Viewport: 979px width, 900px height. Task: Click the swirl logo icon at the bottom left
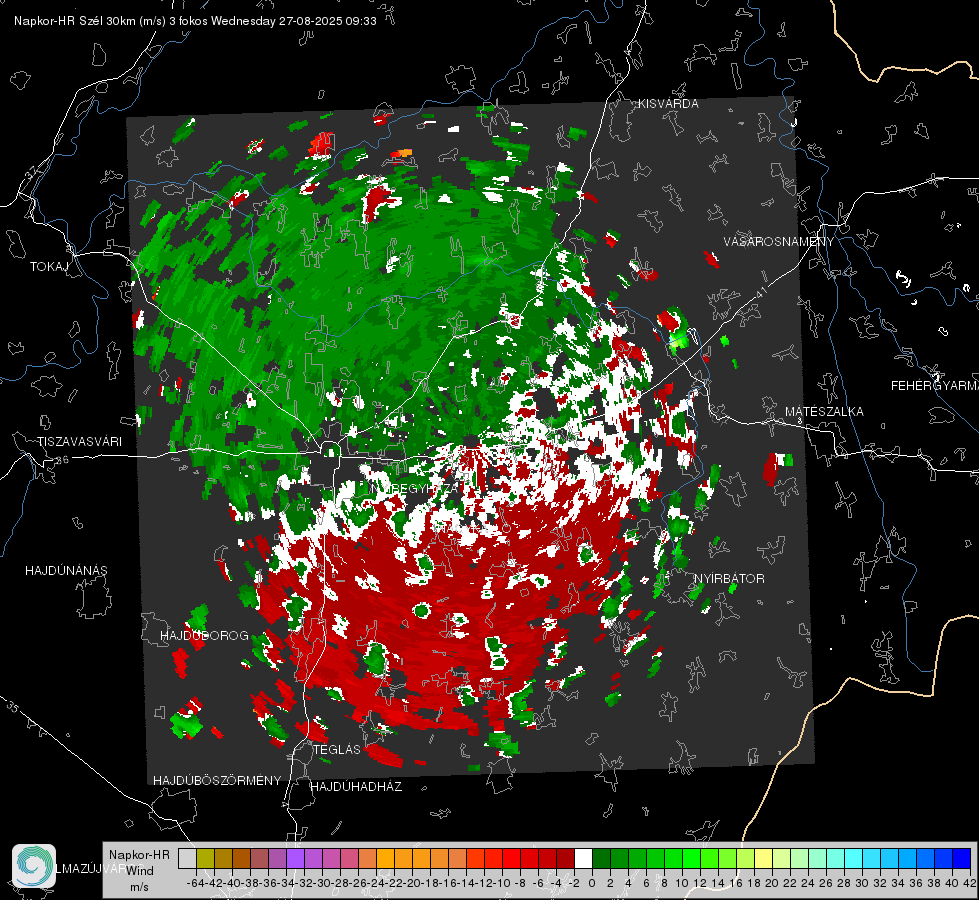pyautogui.click(x=34, y=866)
